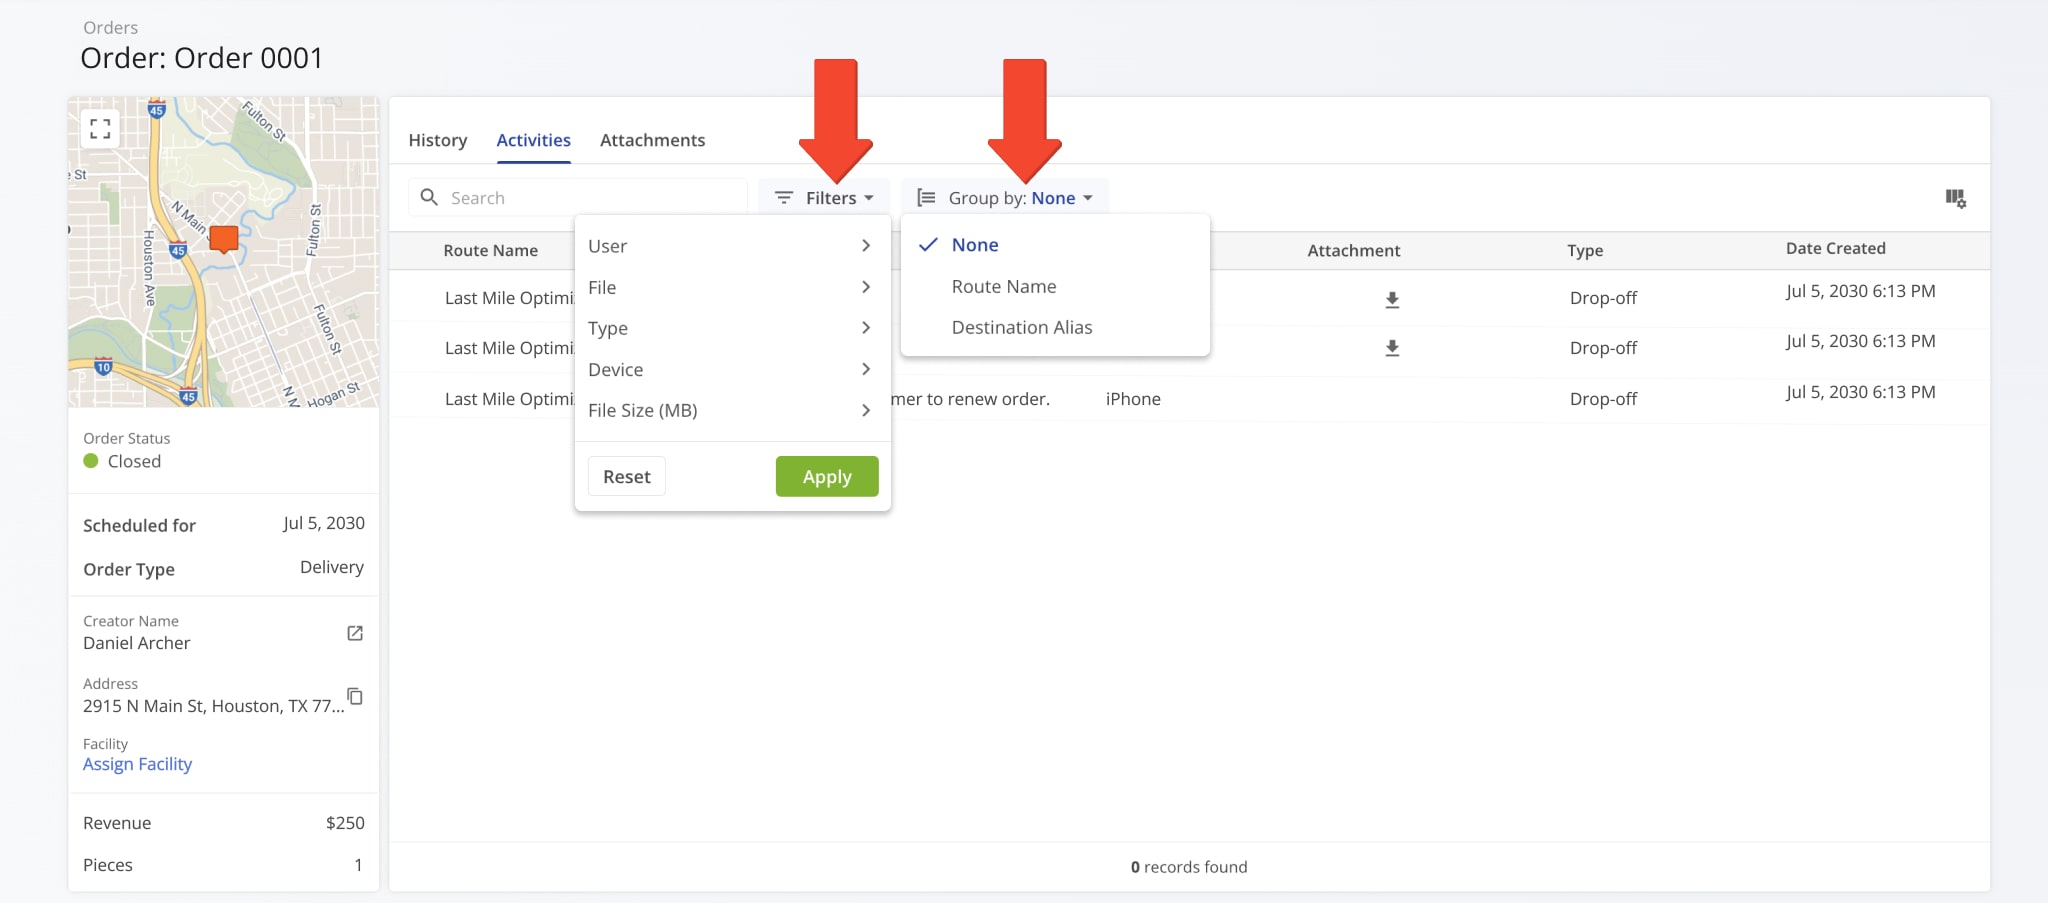Screen dimensions: 2048x903
Task: Click the Jul 5, 2030 scheduled date
Action: coord(323,523)
